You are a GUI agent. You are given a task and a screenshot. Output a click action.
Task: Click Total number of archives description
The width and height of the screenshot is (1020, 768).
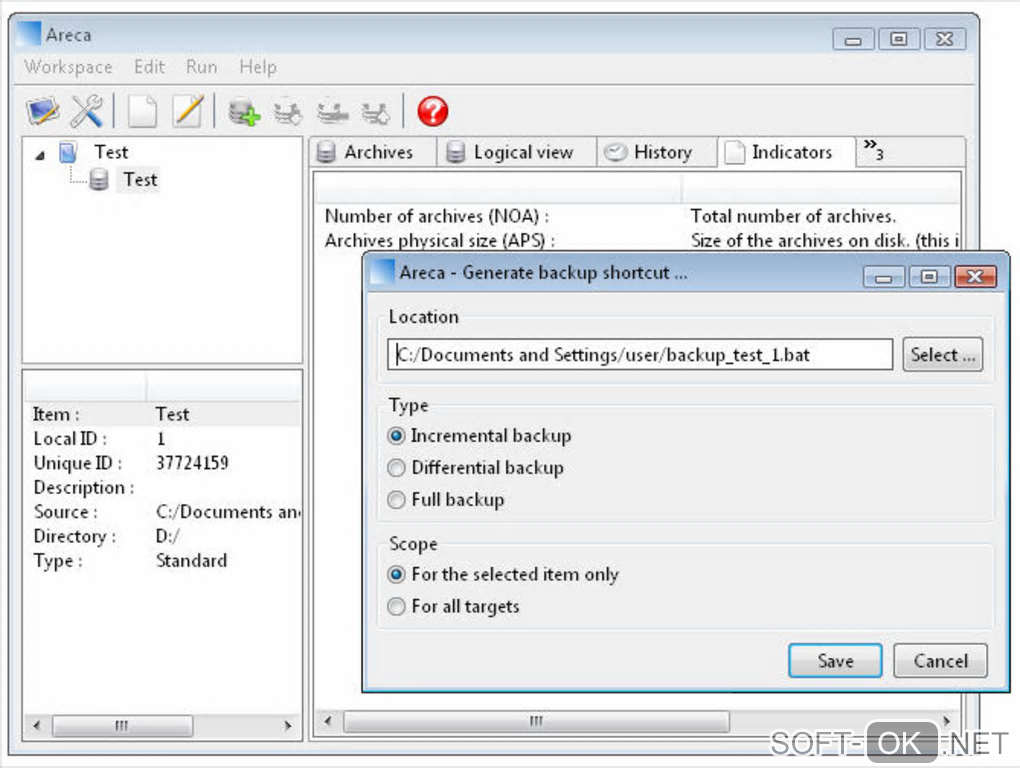click(793, 216)
